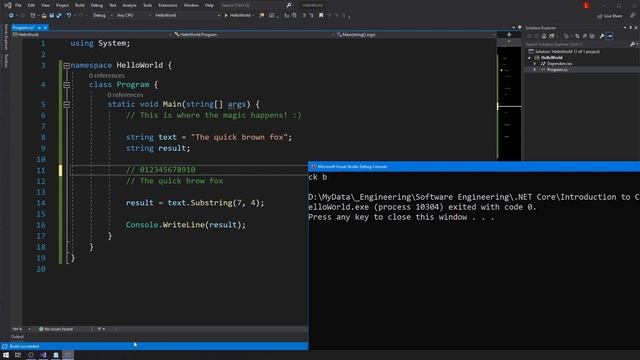Viewport: 640px width, 360px height.
Task: Click the Solution Explorer Properties wrench icon
Action: [x=602, y=36]
